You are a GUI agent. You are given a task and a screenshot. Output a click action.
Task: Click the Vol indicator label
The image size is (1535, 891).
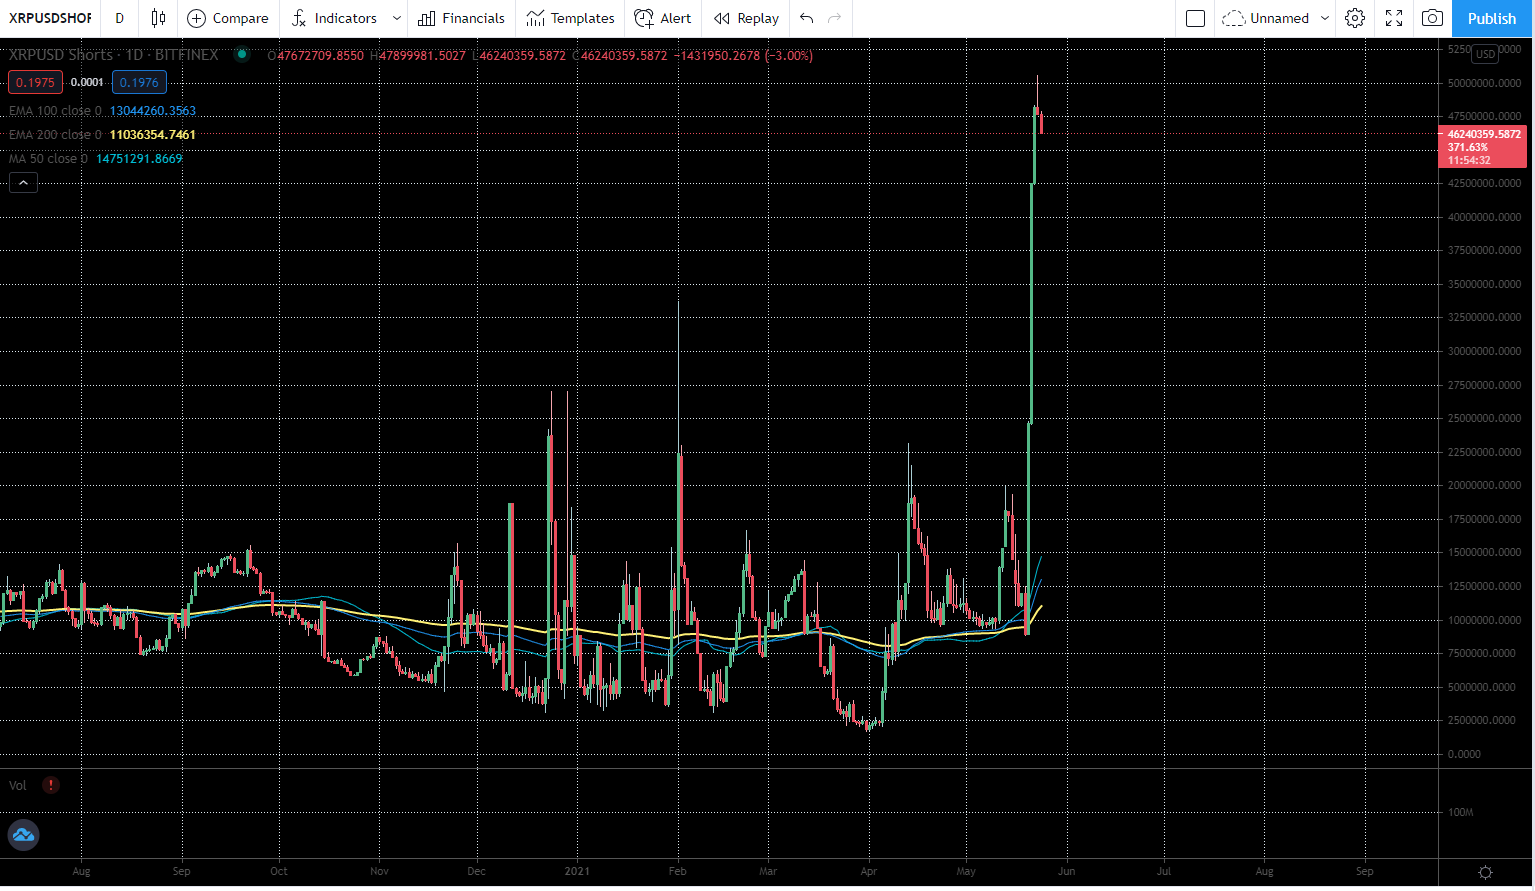[17, 786]
